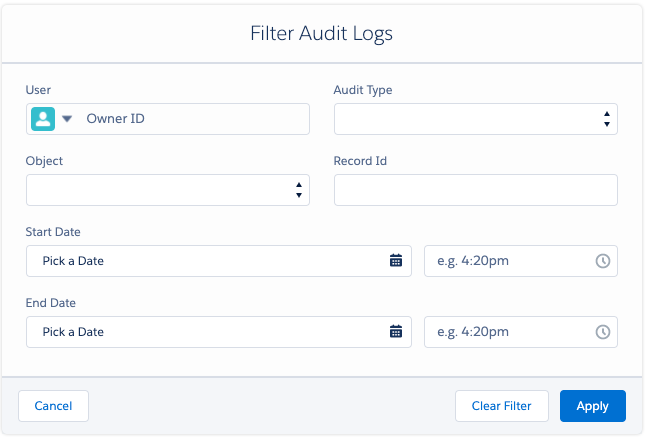The height and width of the screenshot is (441, 646).
Task: Click the End Date Pick a Date field
Action: click(219, 332)
